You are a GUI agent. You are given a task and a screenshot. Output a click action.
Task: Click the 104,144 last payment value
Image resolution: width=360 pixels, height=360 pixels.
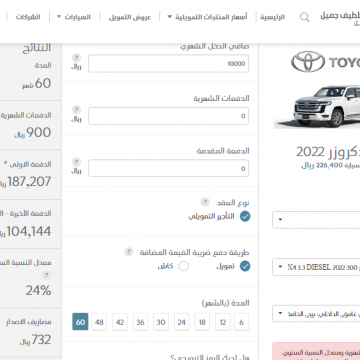[29, 231]
